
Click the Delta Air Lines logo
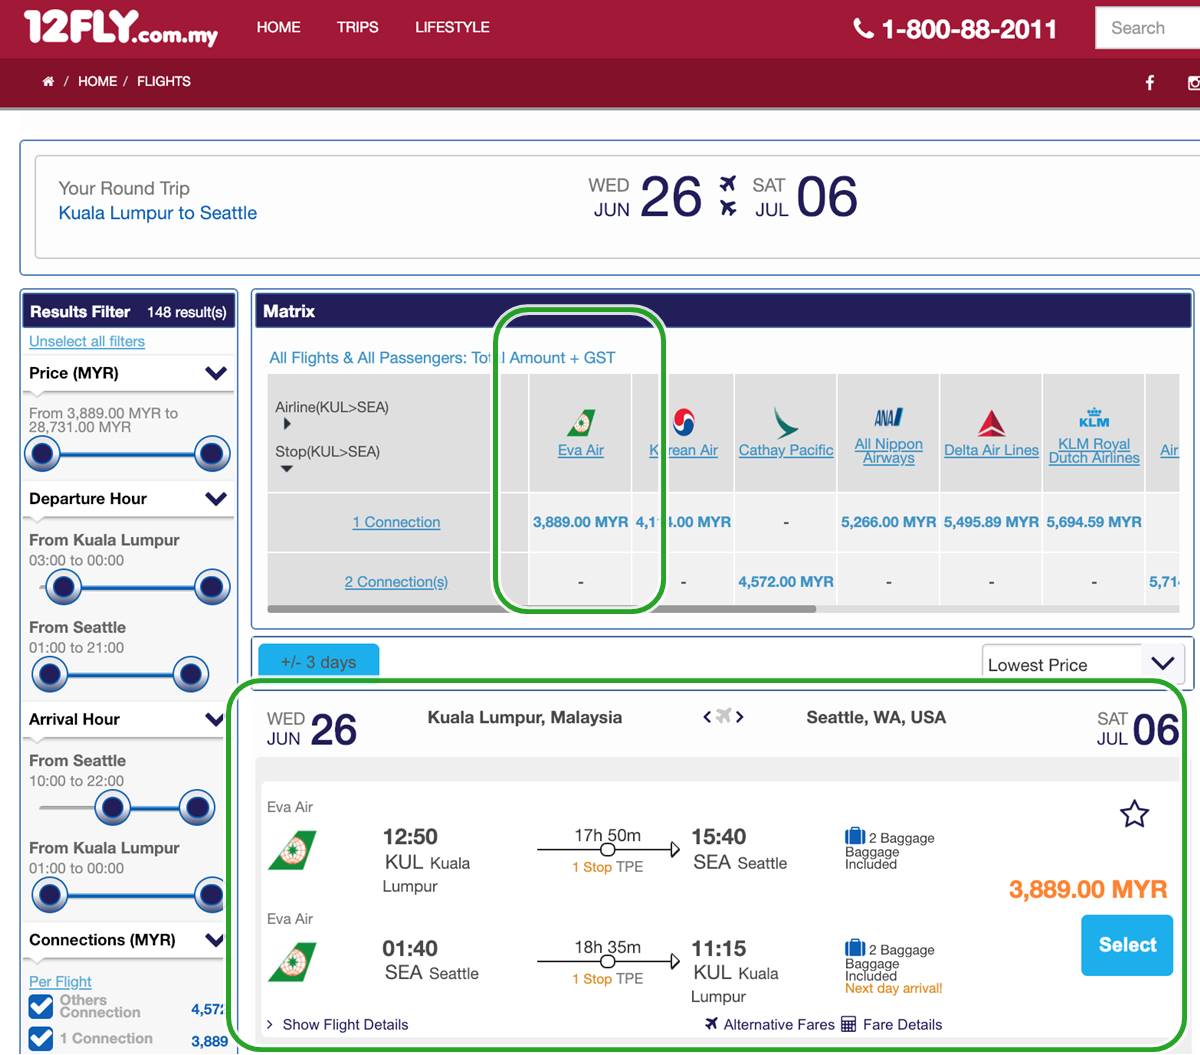[991, 423]
